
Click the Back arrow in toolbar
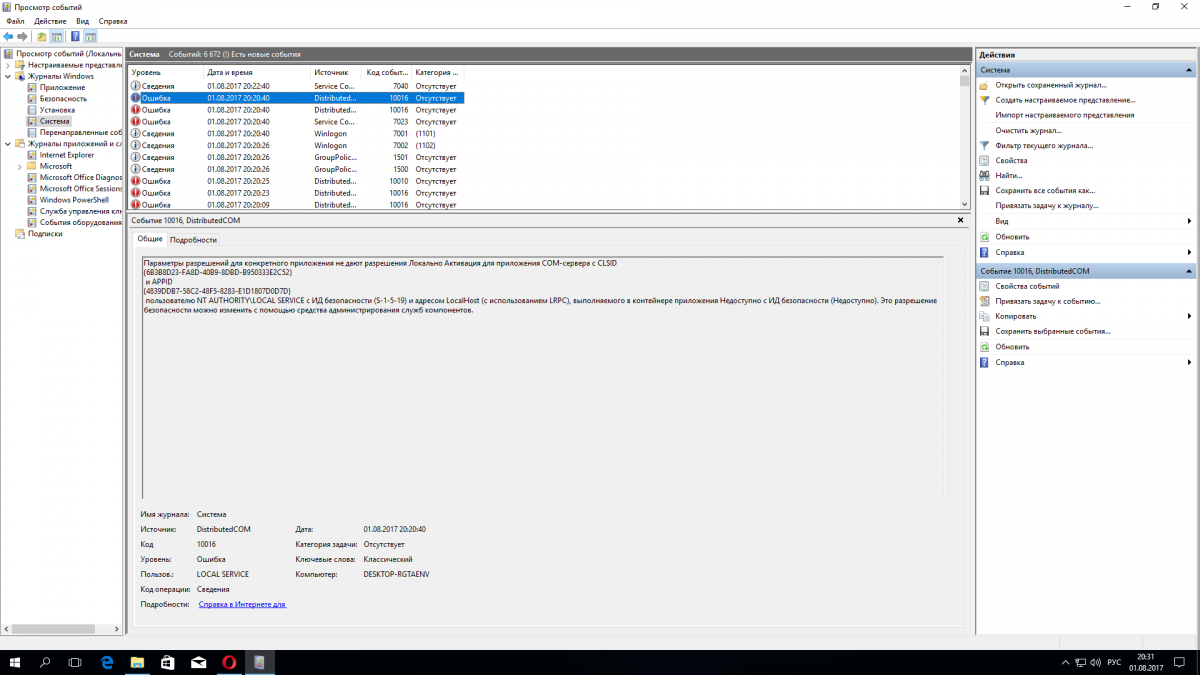[8, 36]
